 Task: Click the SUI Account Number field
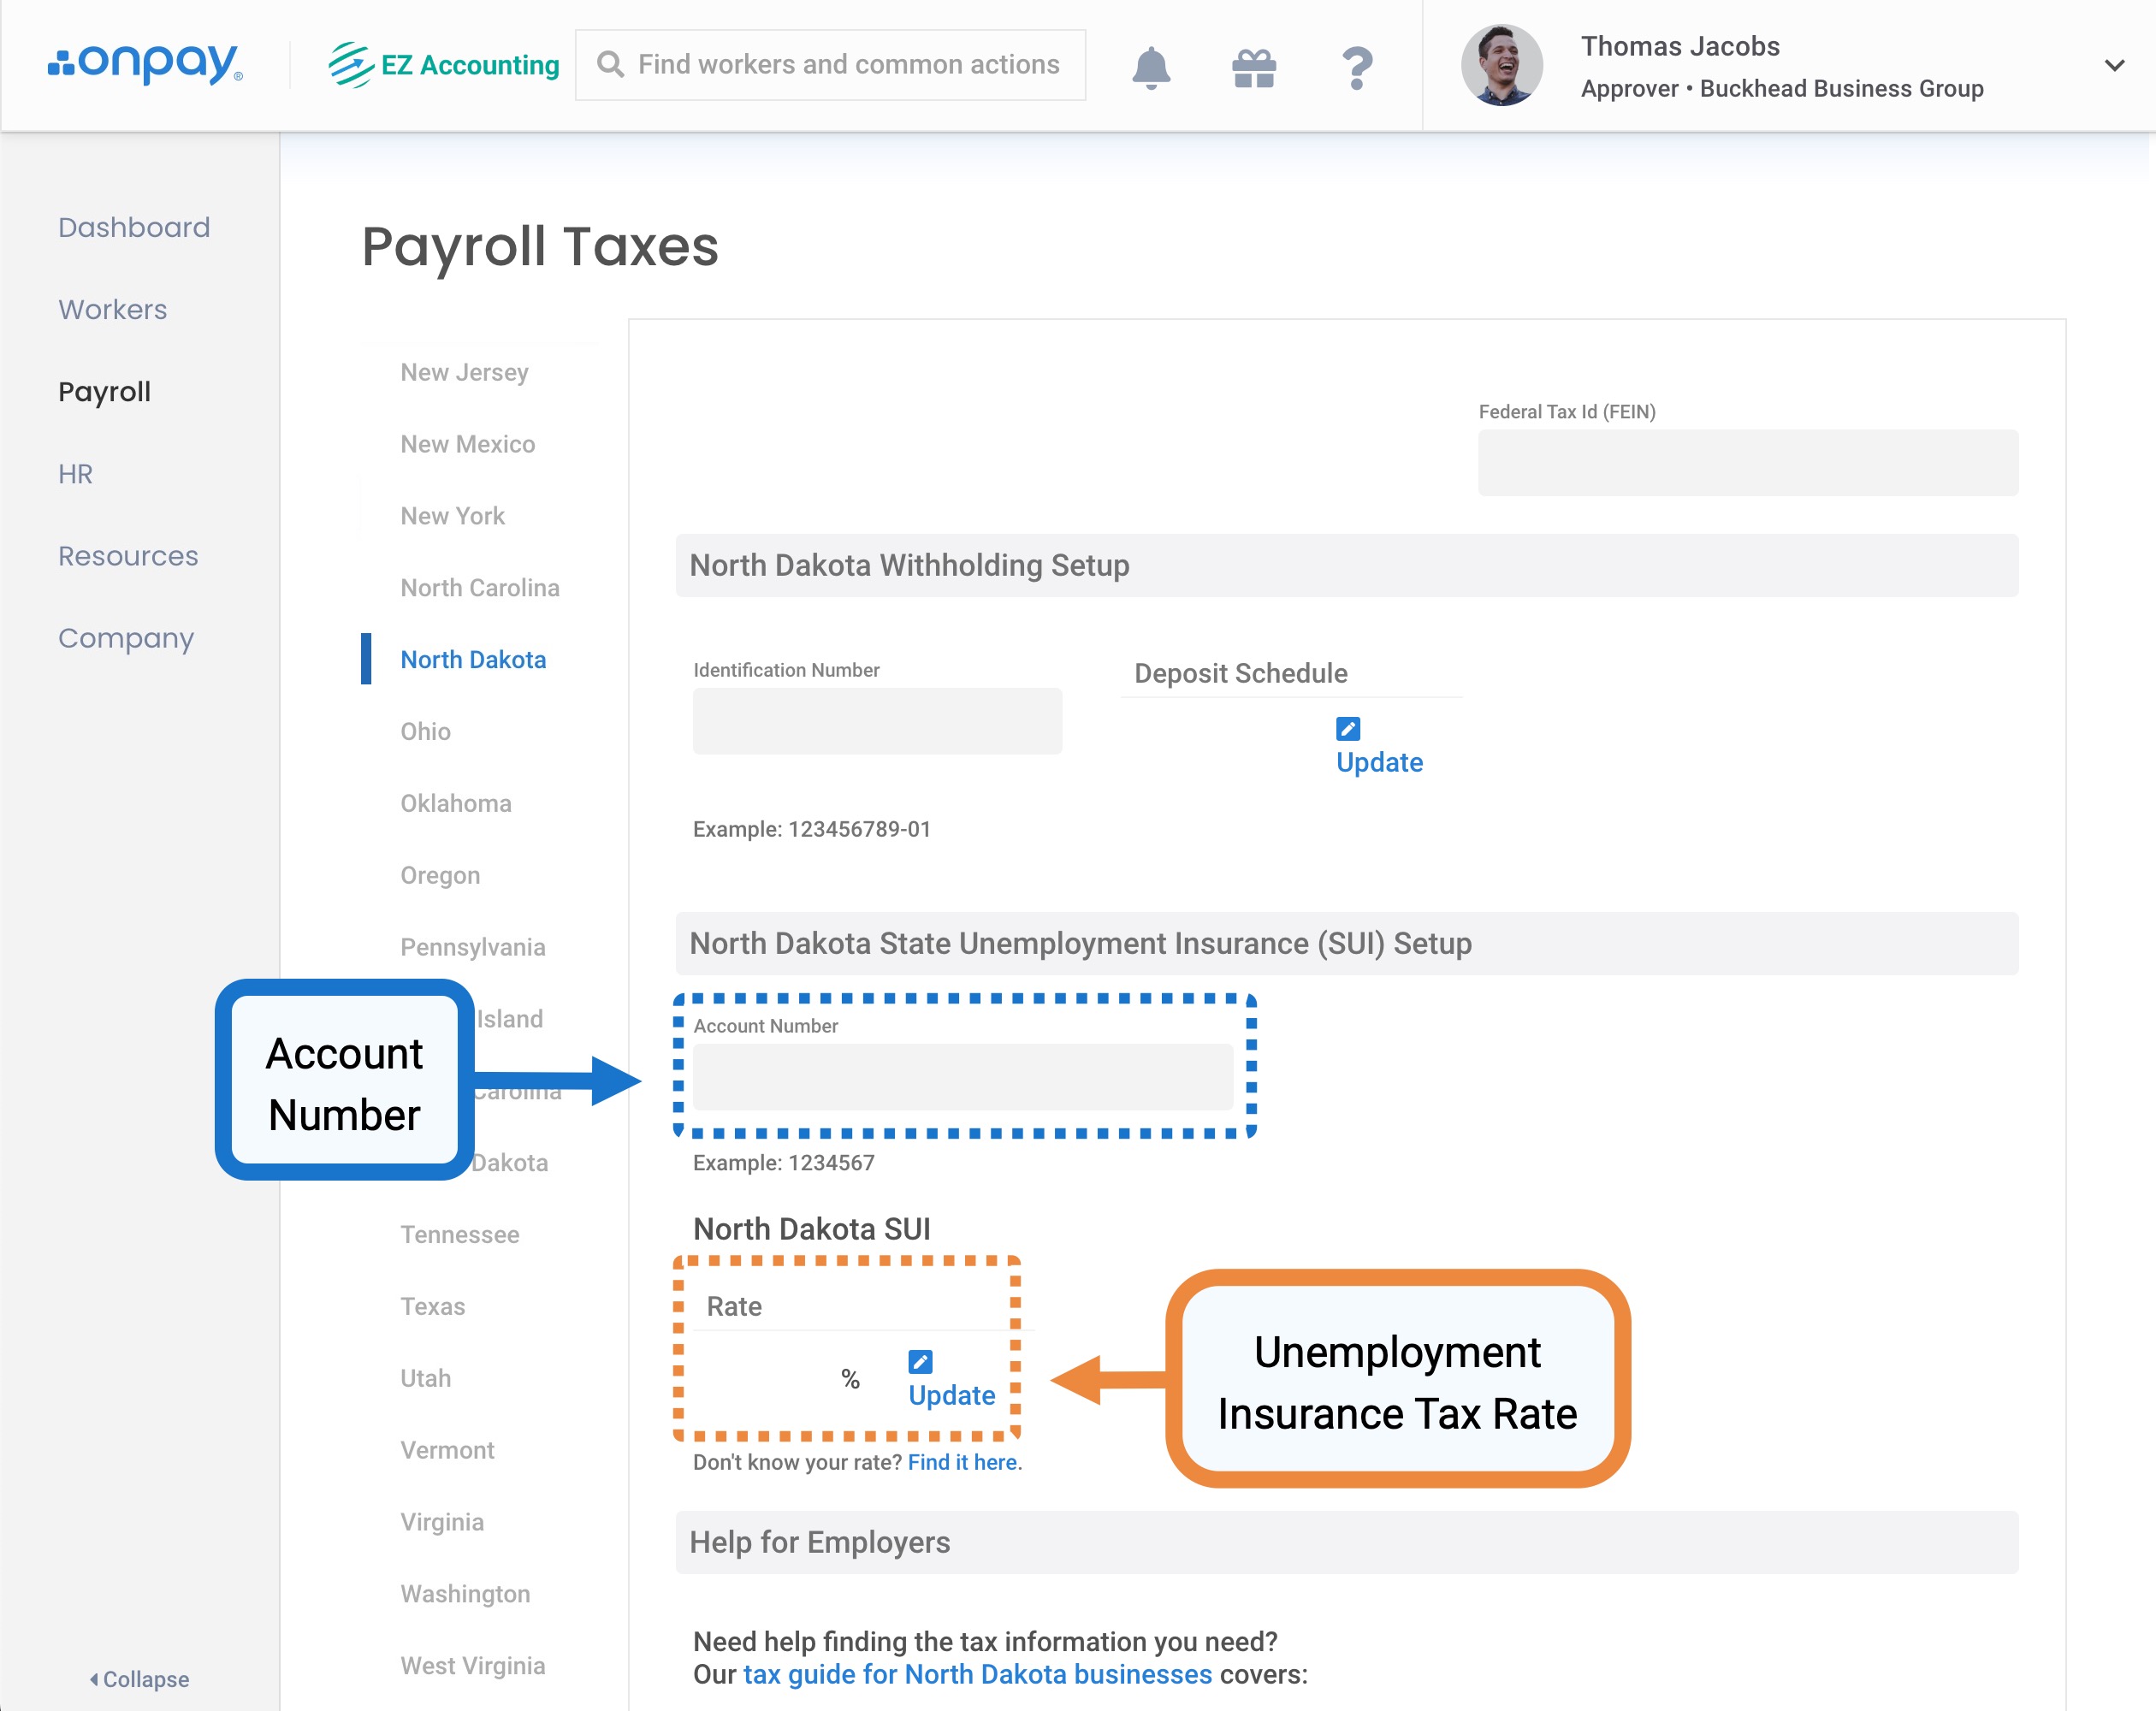962,1077
